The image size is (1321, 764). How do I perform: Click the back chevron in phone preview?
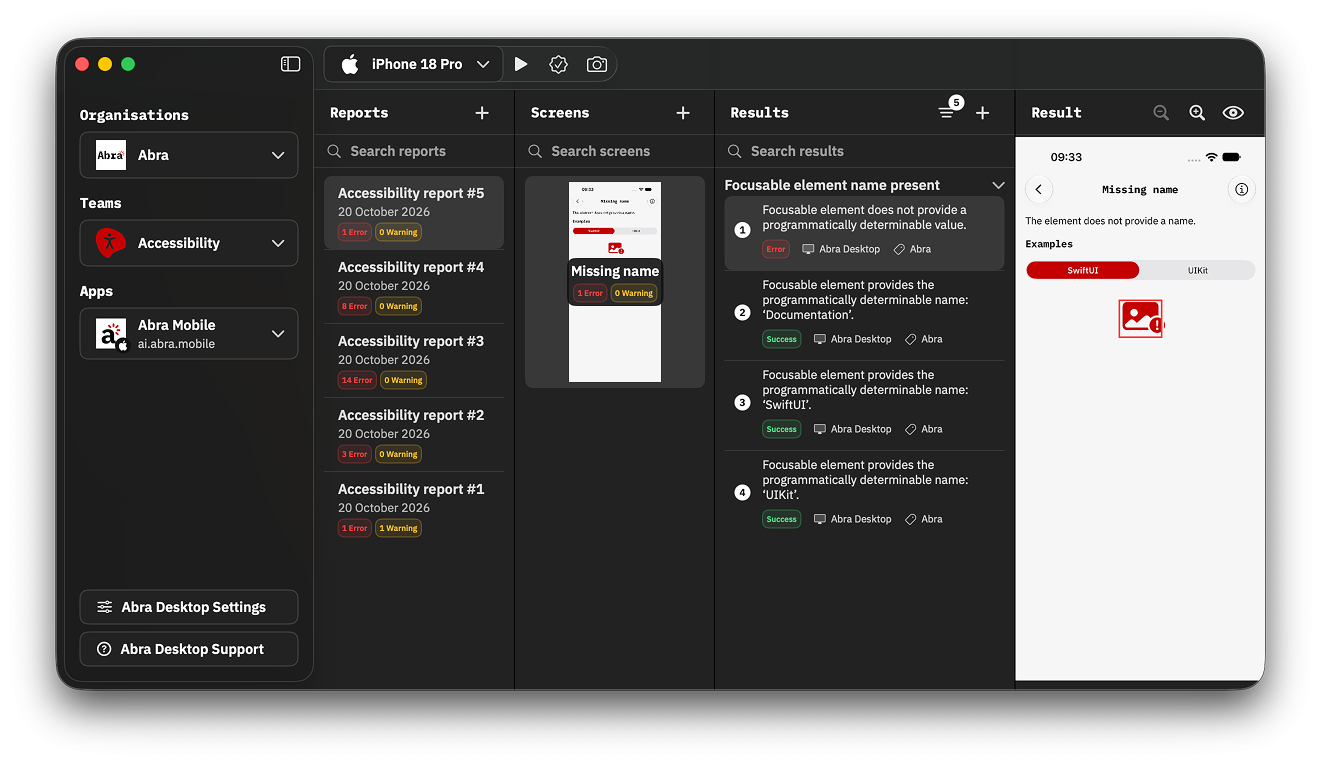point(1039,189)
